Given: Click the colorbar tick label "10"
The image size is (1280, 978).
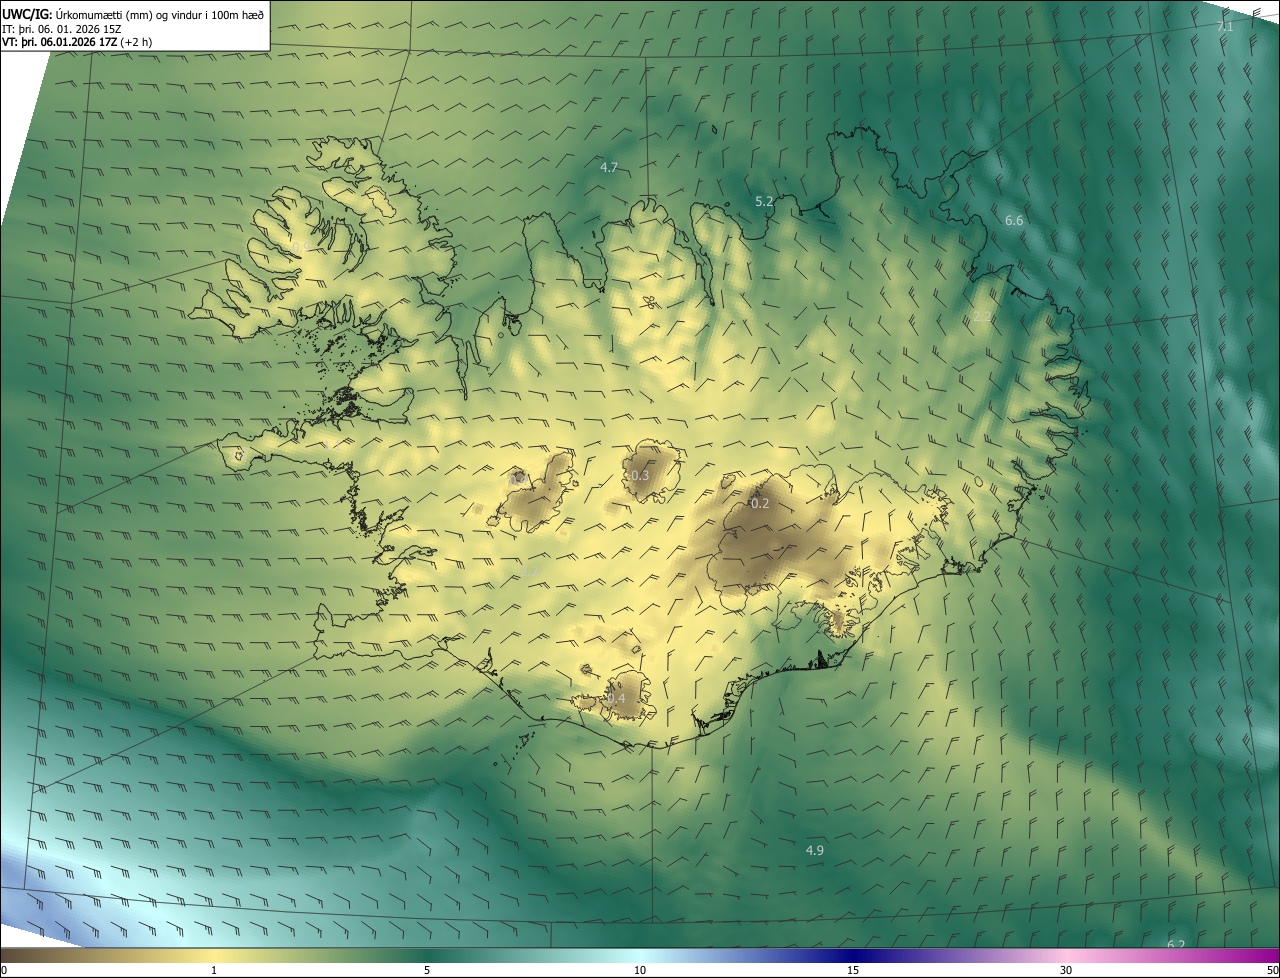Looking at the screenshot, I should [640, 970].
